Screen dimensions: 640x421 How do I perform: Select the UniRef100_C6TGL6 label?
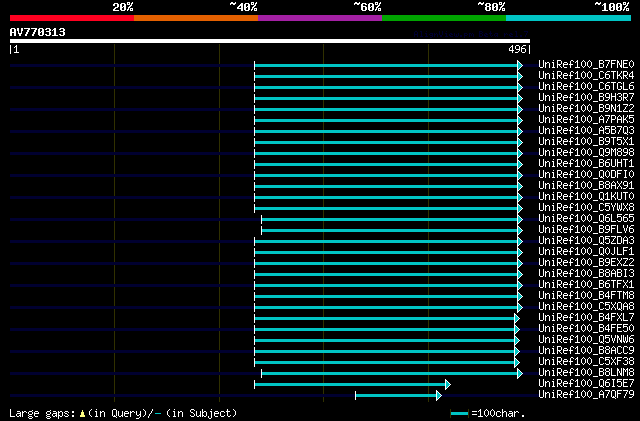[x=586, y=87]
